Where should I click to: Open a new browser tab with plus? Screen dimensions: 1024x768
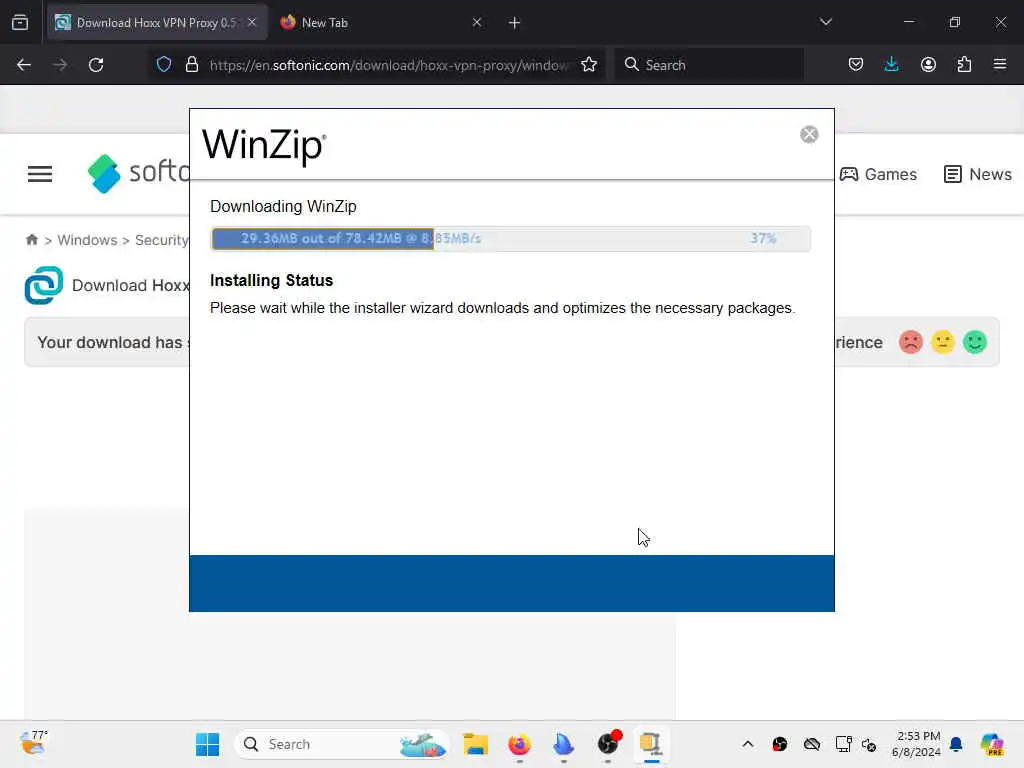point(514,23)
